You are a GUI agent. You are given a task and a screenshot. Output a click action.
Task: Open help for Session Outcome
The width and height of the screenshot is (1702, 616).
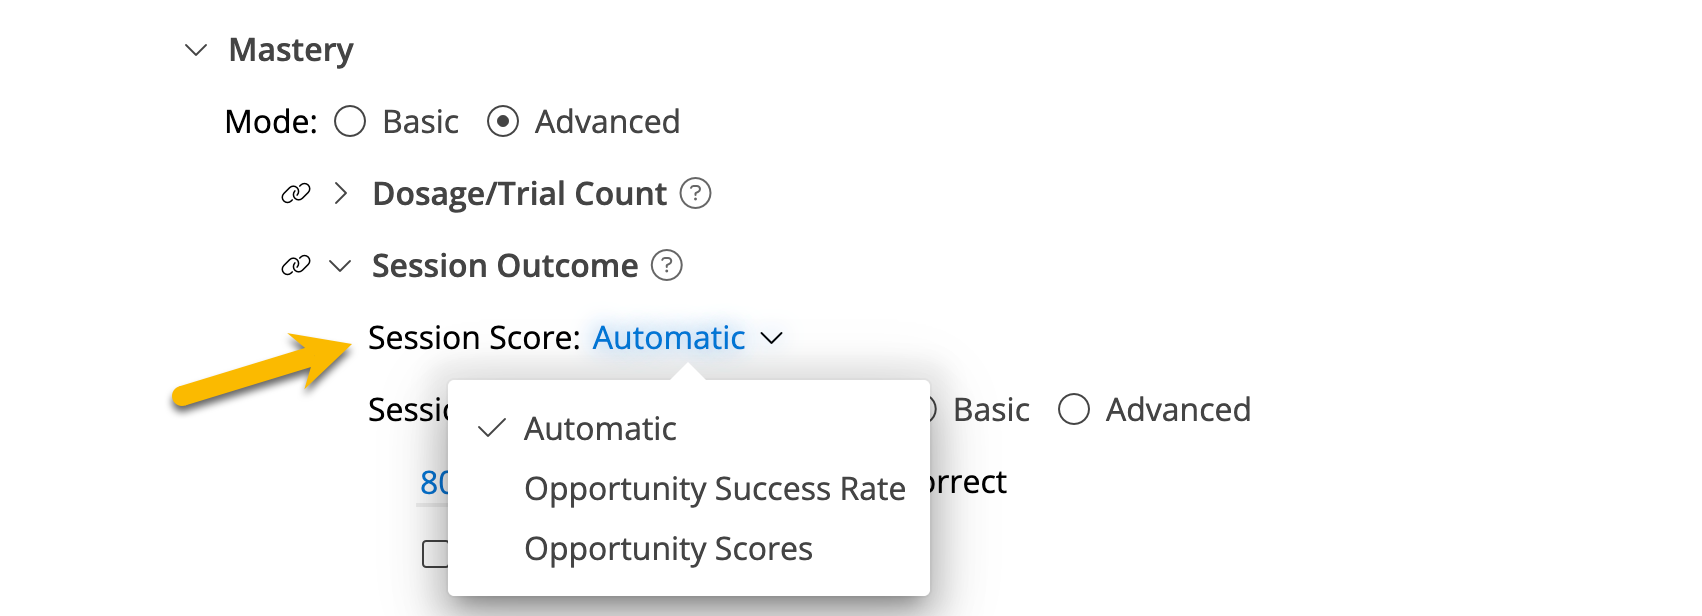pos(667,265)
